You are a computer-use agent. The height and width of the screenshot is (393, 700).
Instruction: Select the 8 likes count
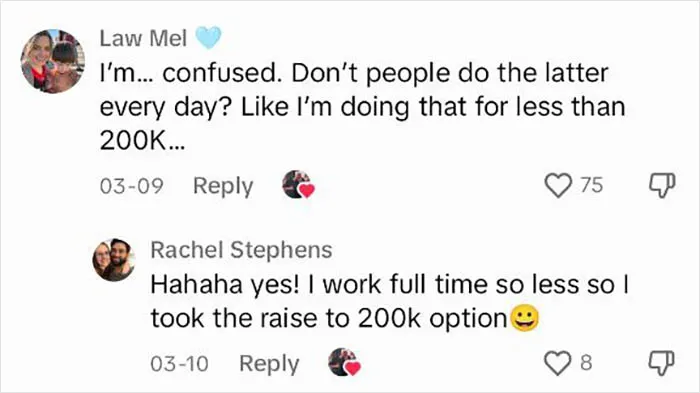[x=586, y=363]
